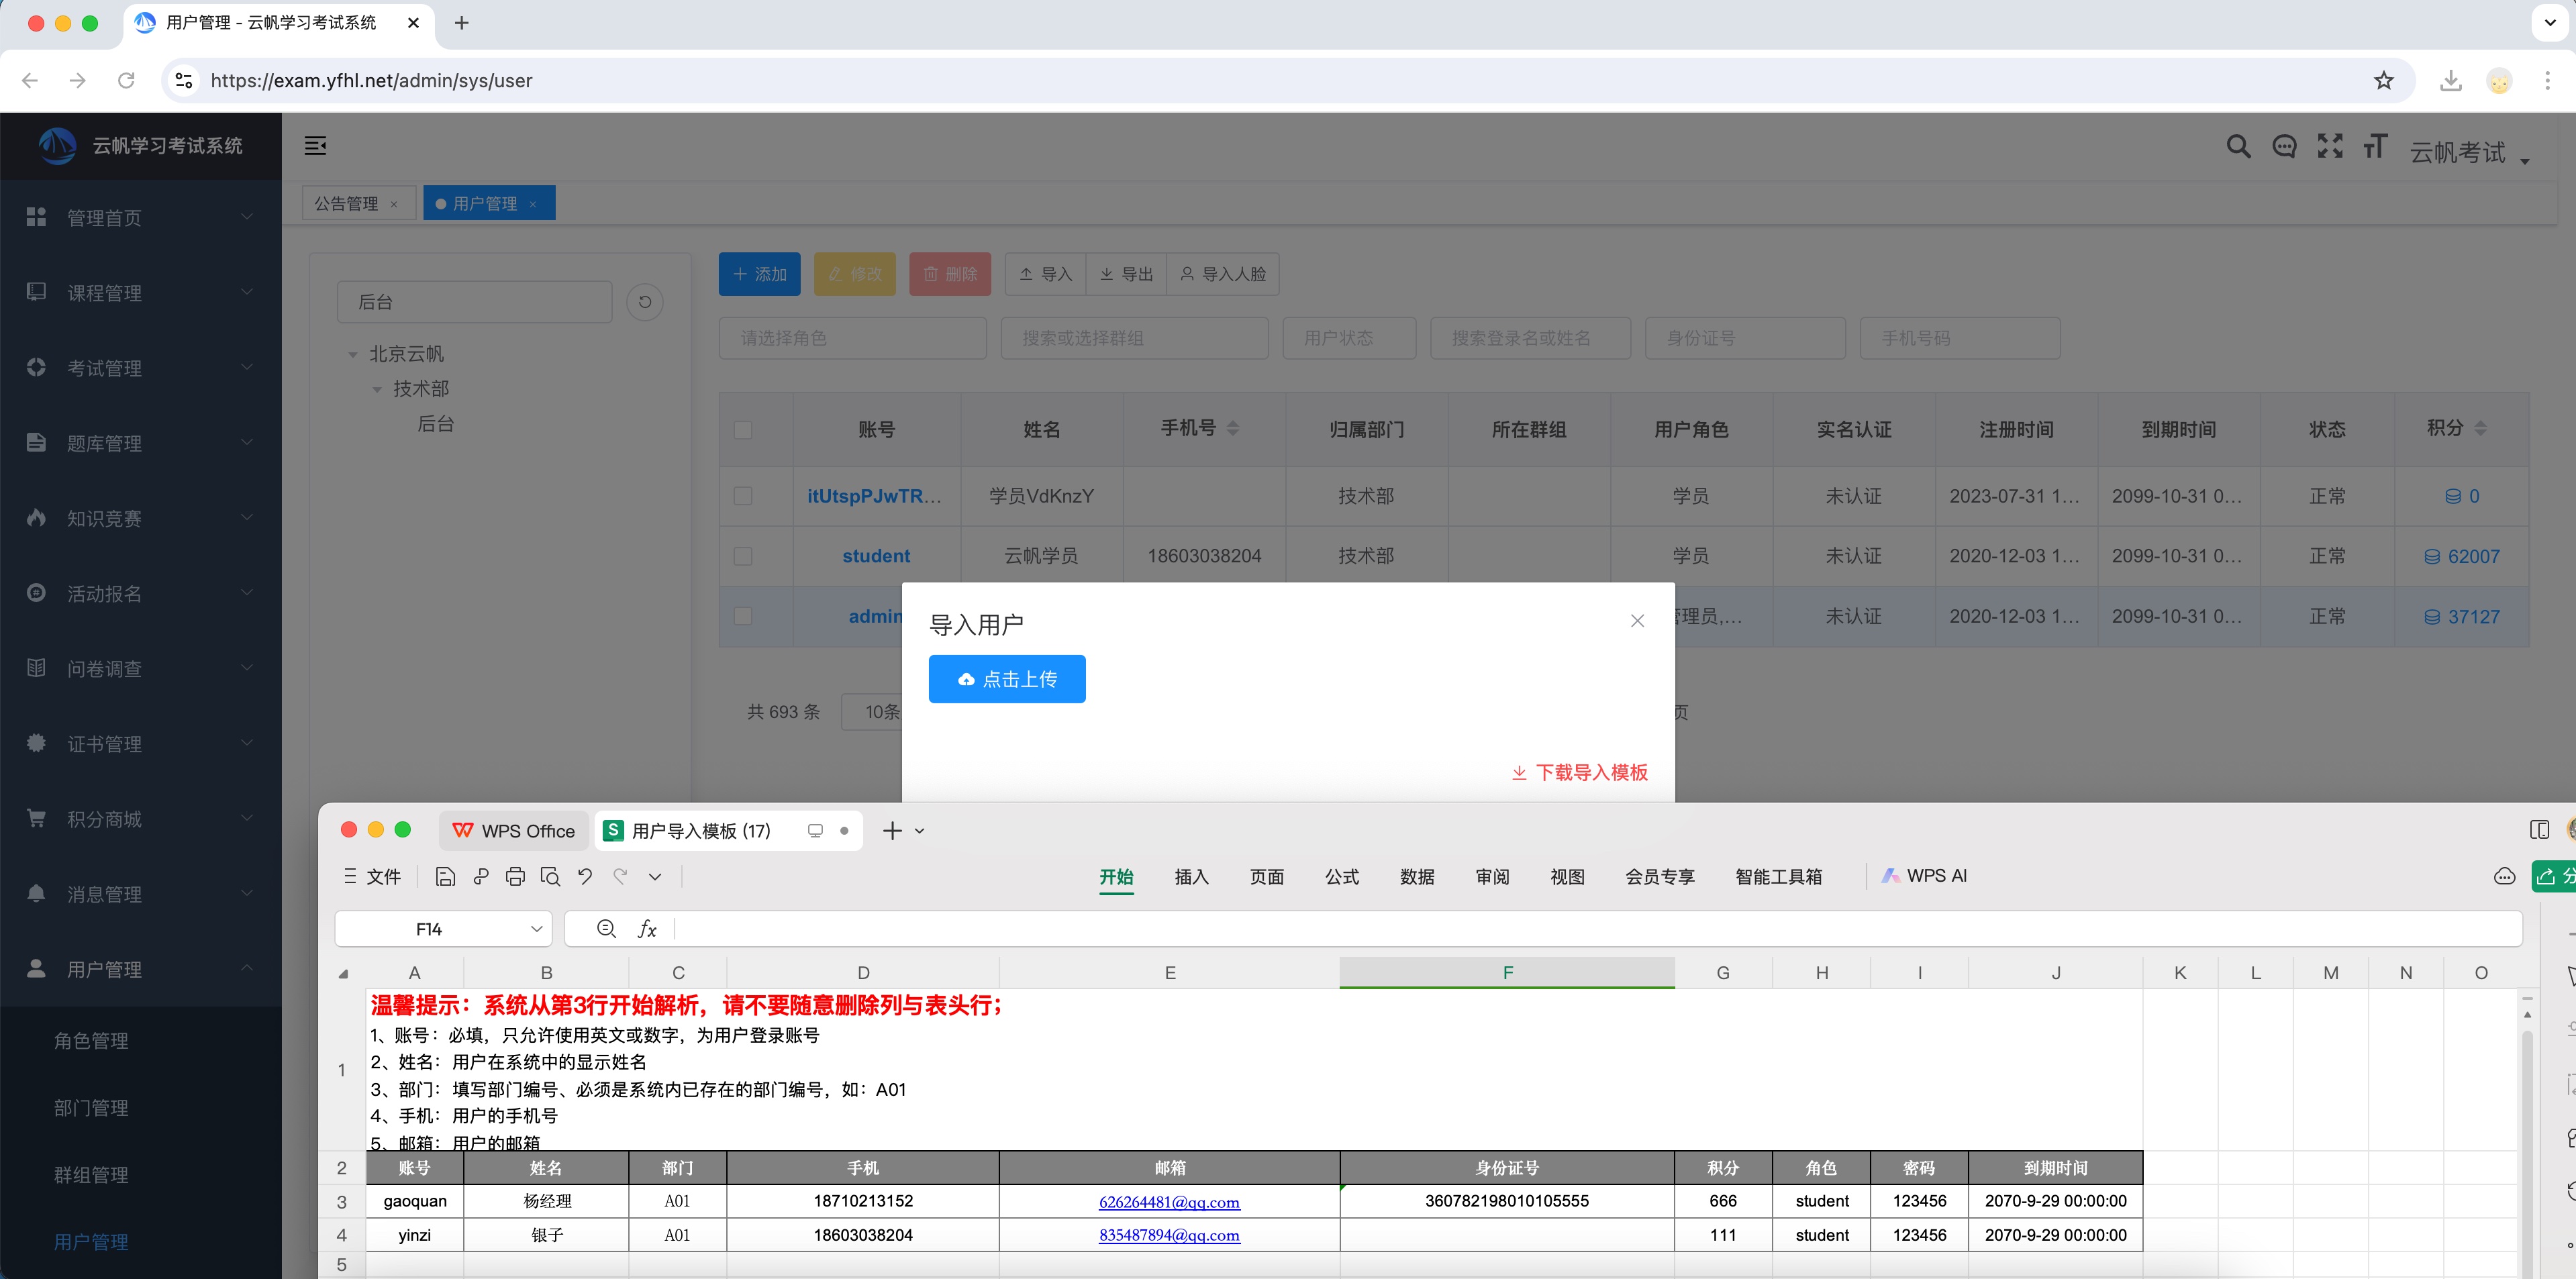This screenshot has width=2576, height=1279.
Task: Toggle the sidebar collapse hamburger icon
Action: [x=316, y=146]
